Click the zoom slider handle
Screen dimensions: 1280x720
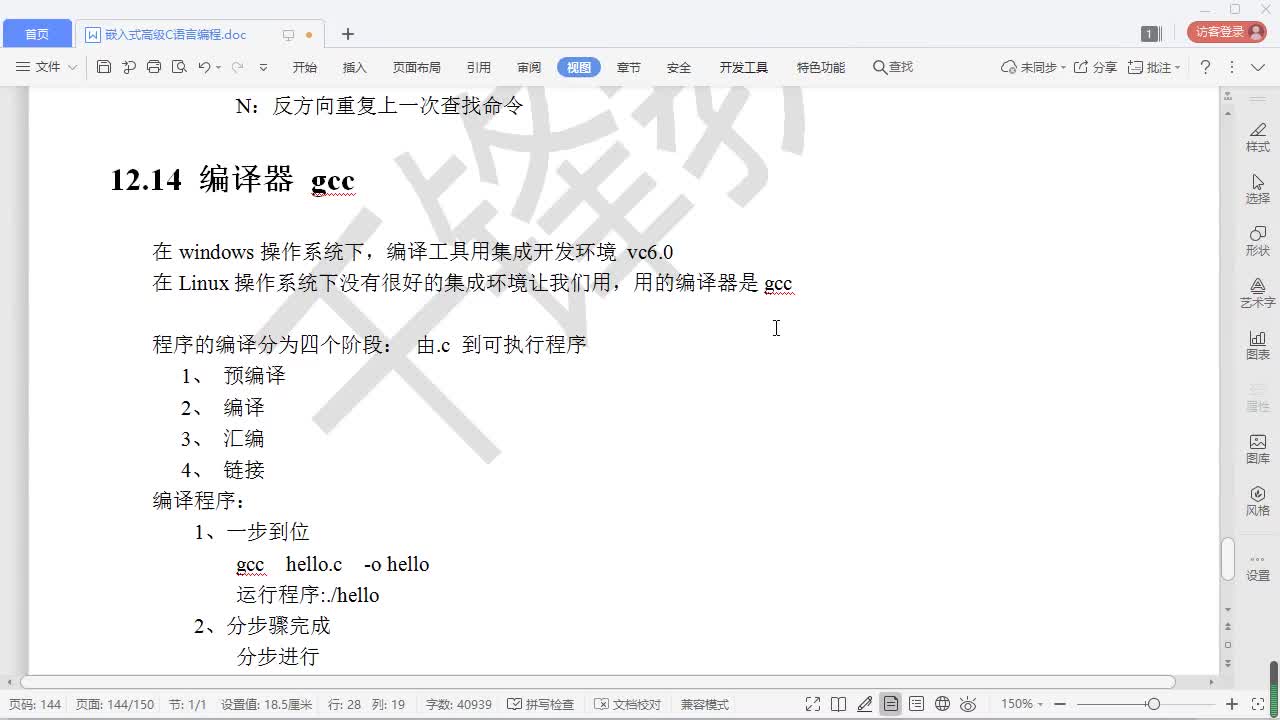[1153, 704]
